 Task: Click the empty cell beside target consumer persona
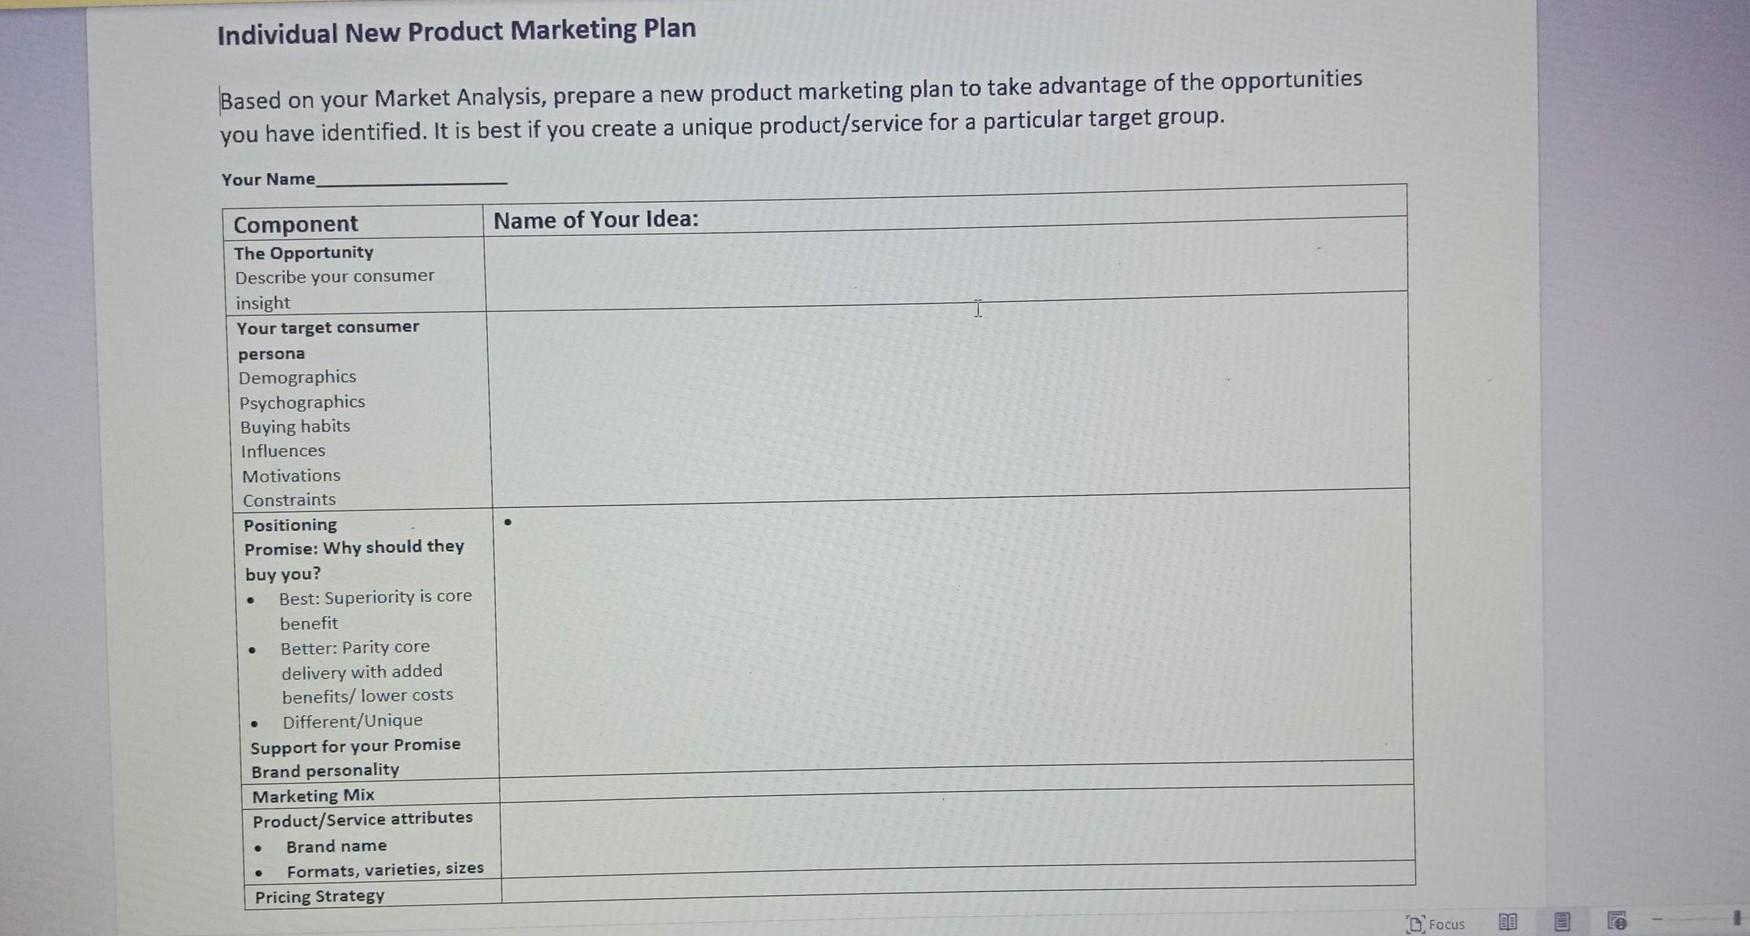(x=949, y=402)
